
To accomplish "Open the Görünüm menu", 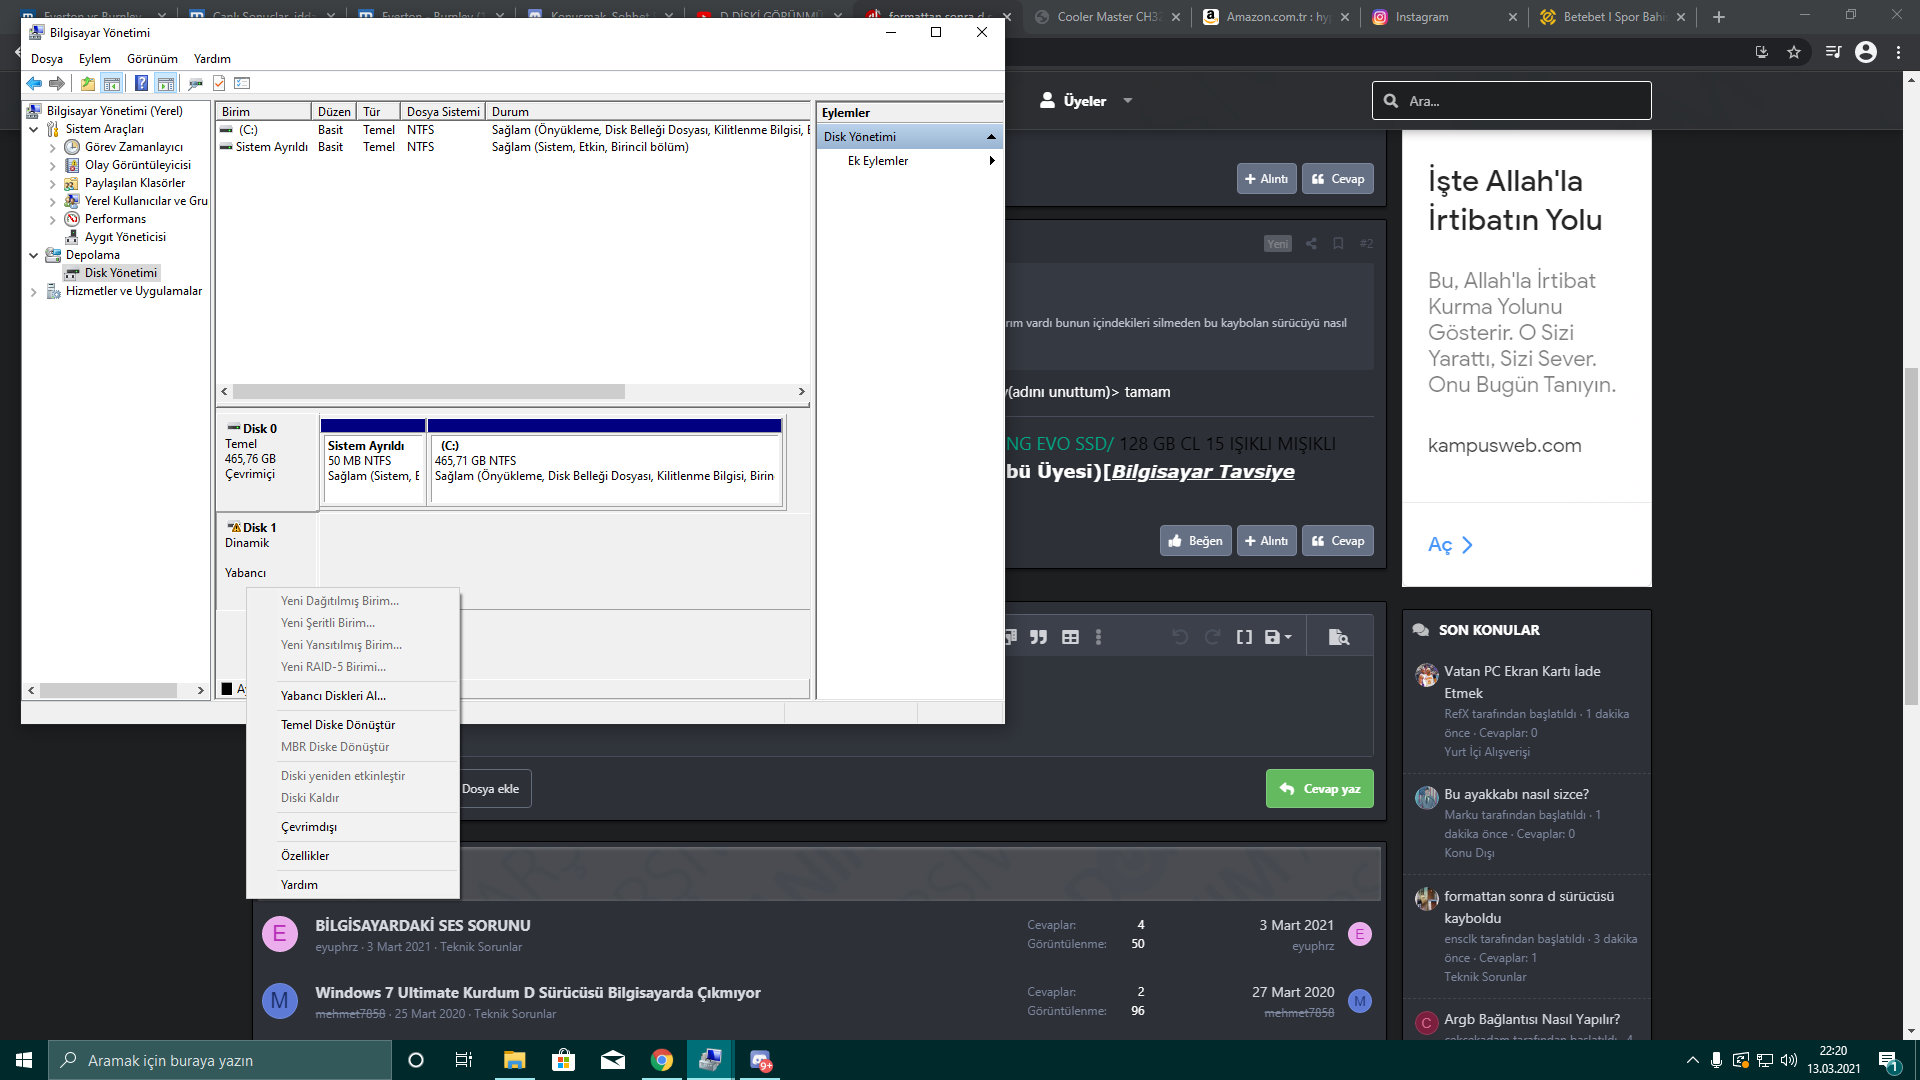I will 152,59.
